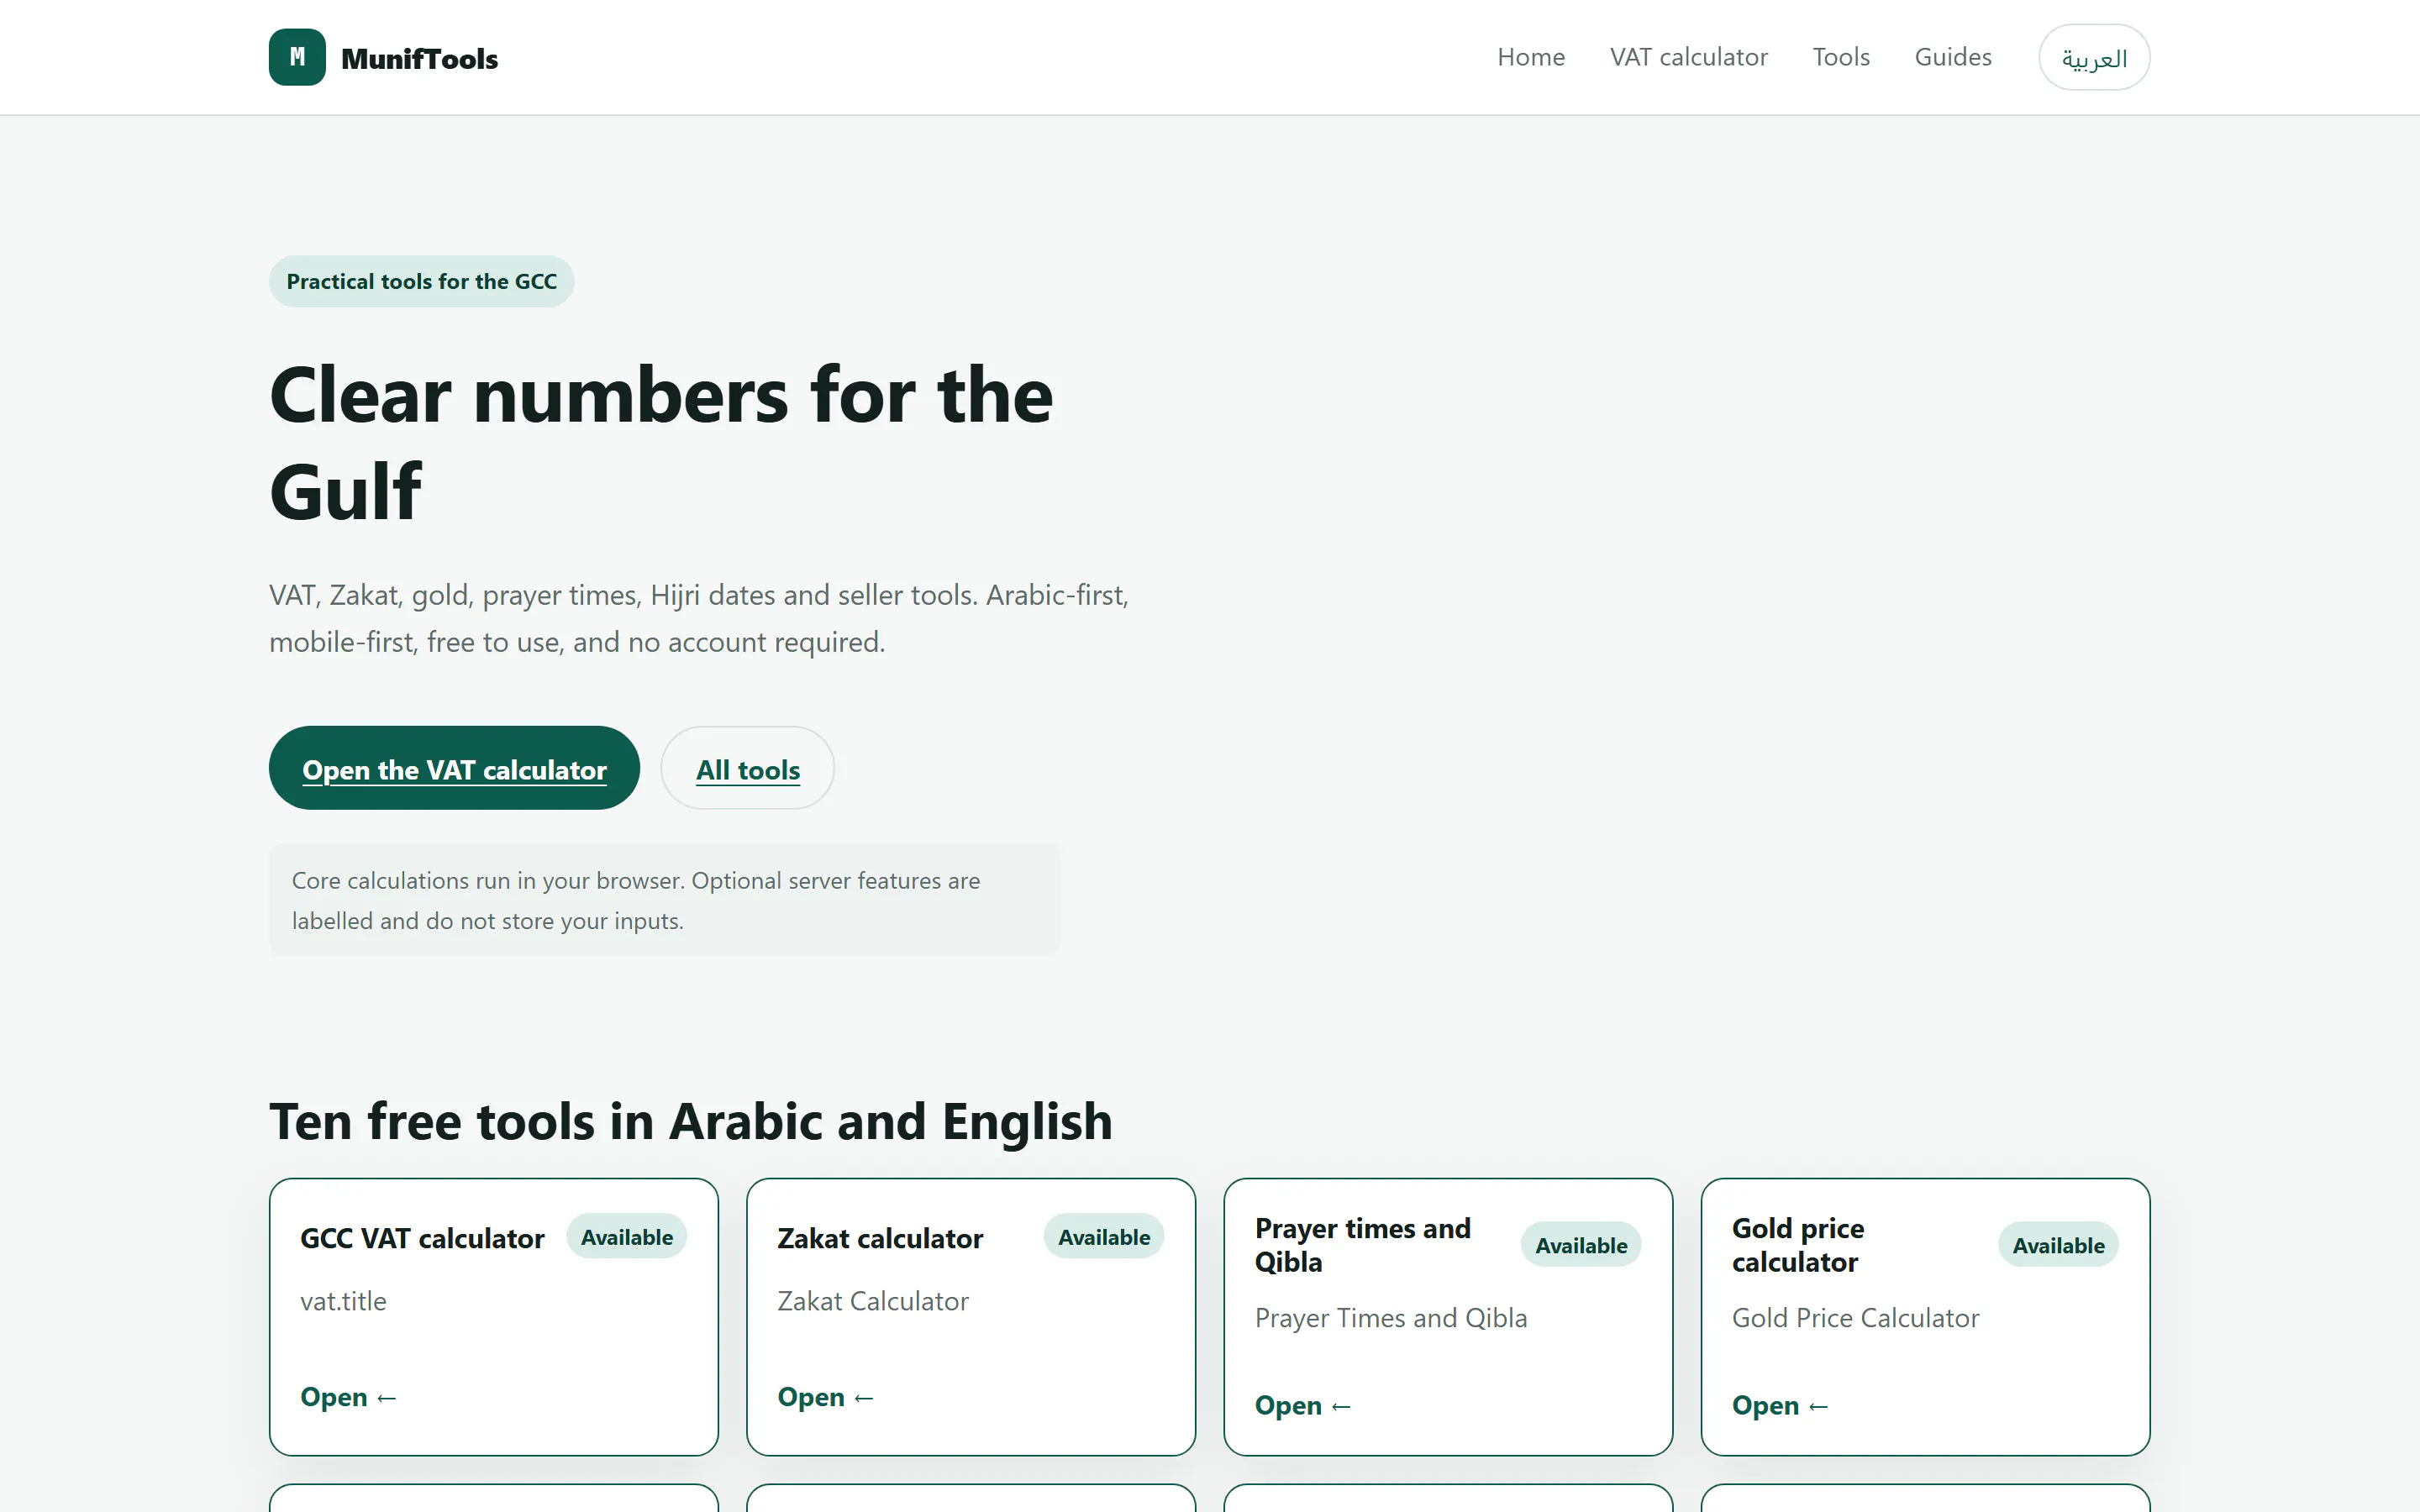Click the Gold price calculator card title
2420x1512 pixels.
click(1798, 1245)
